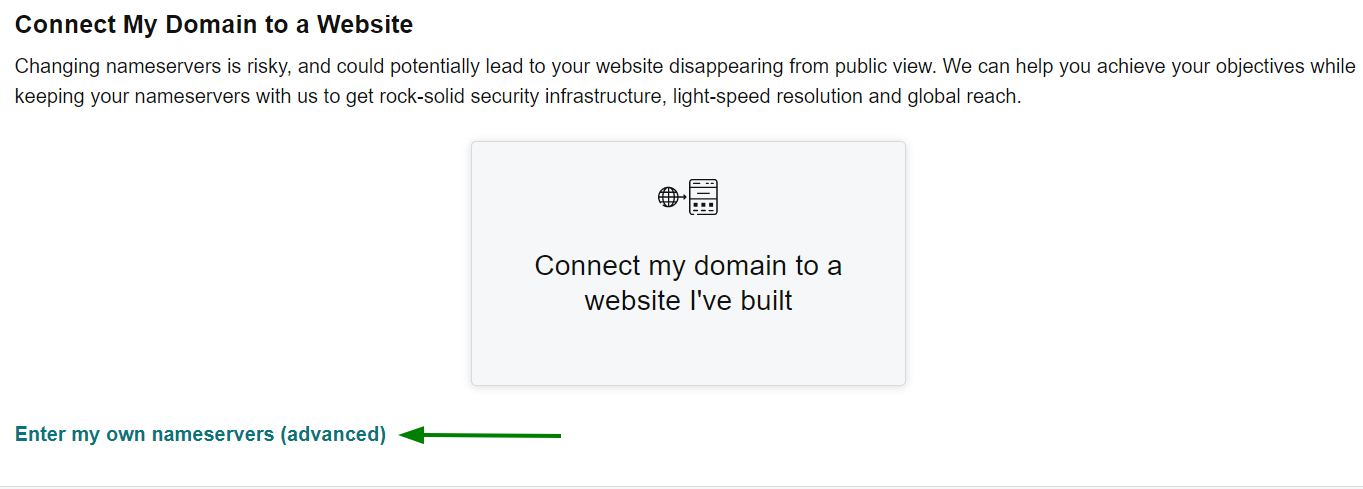Click the Connect My Domain to a Website heading
This screenshot has width=1363, height=489.
pos(214,24)
